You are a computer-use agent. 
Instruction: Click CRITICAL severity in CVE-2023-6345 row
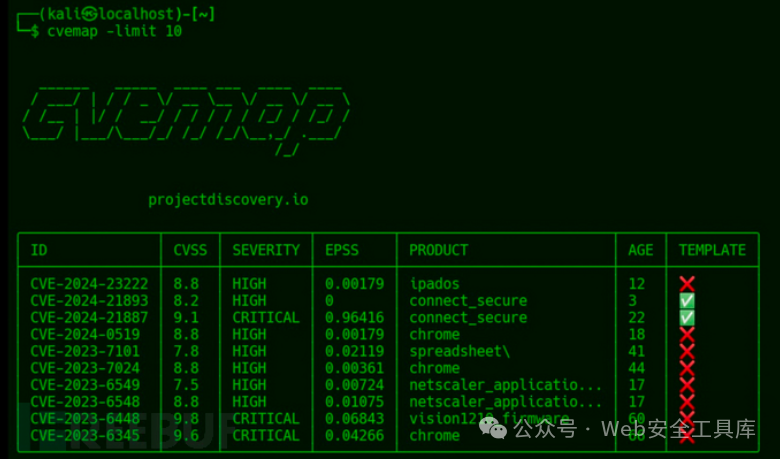coord(266,436)
